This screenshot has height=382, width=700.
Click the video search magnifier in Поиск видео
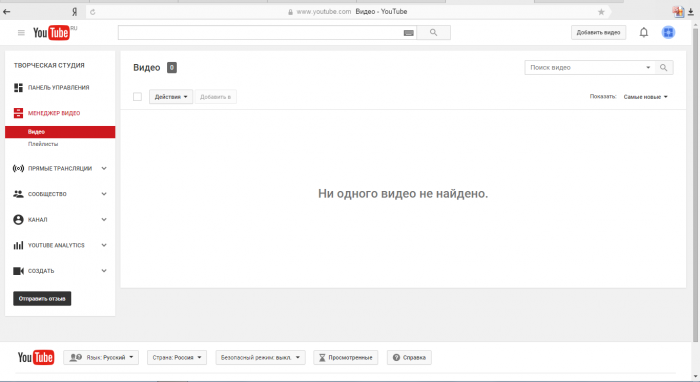click(664, 67)
